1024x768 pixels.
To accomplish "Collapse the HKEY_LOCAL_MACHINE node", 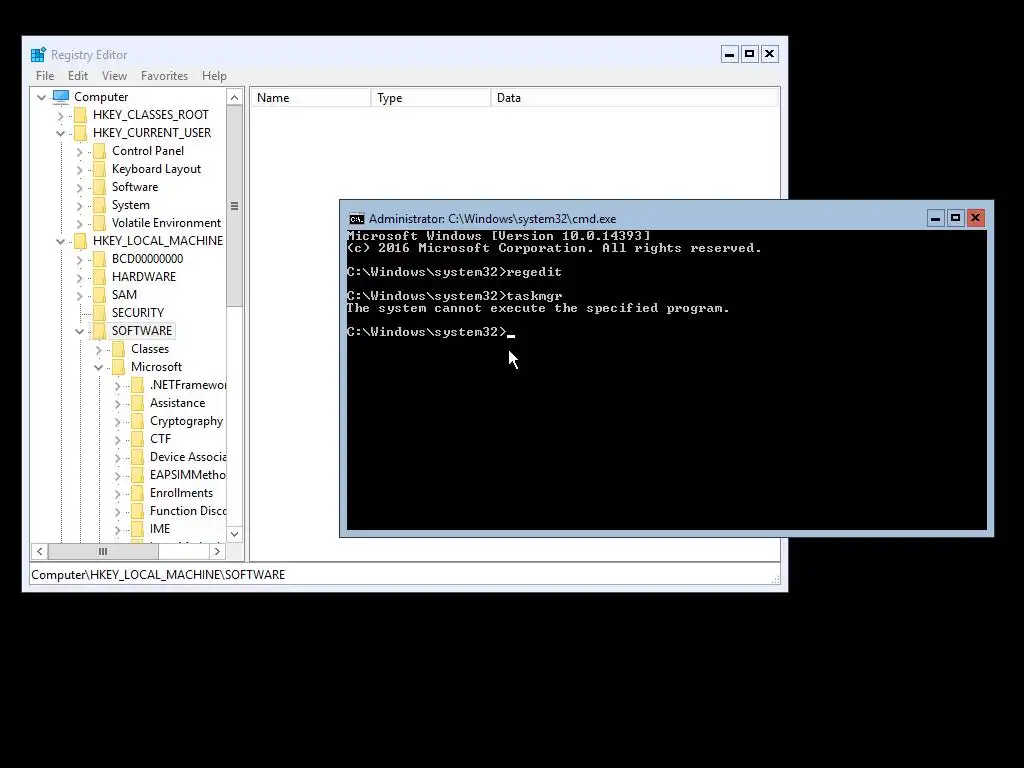I will click(x=61, y=242).
